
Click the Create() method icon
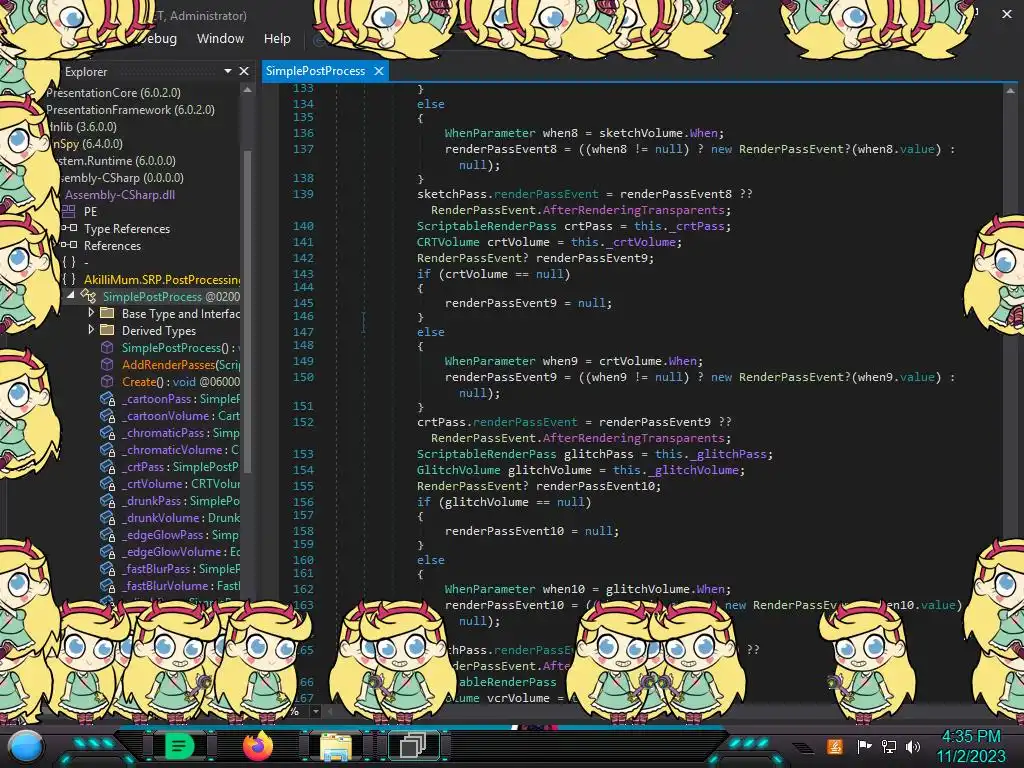point(107,381)
